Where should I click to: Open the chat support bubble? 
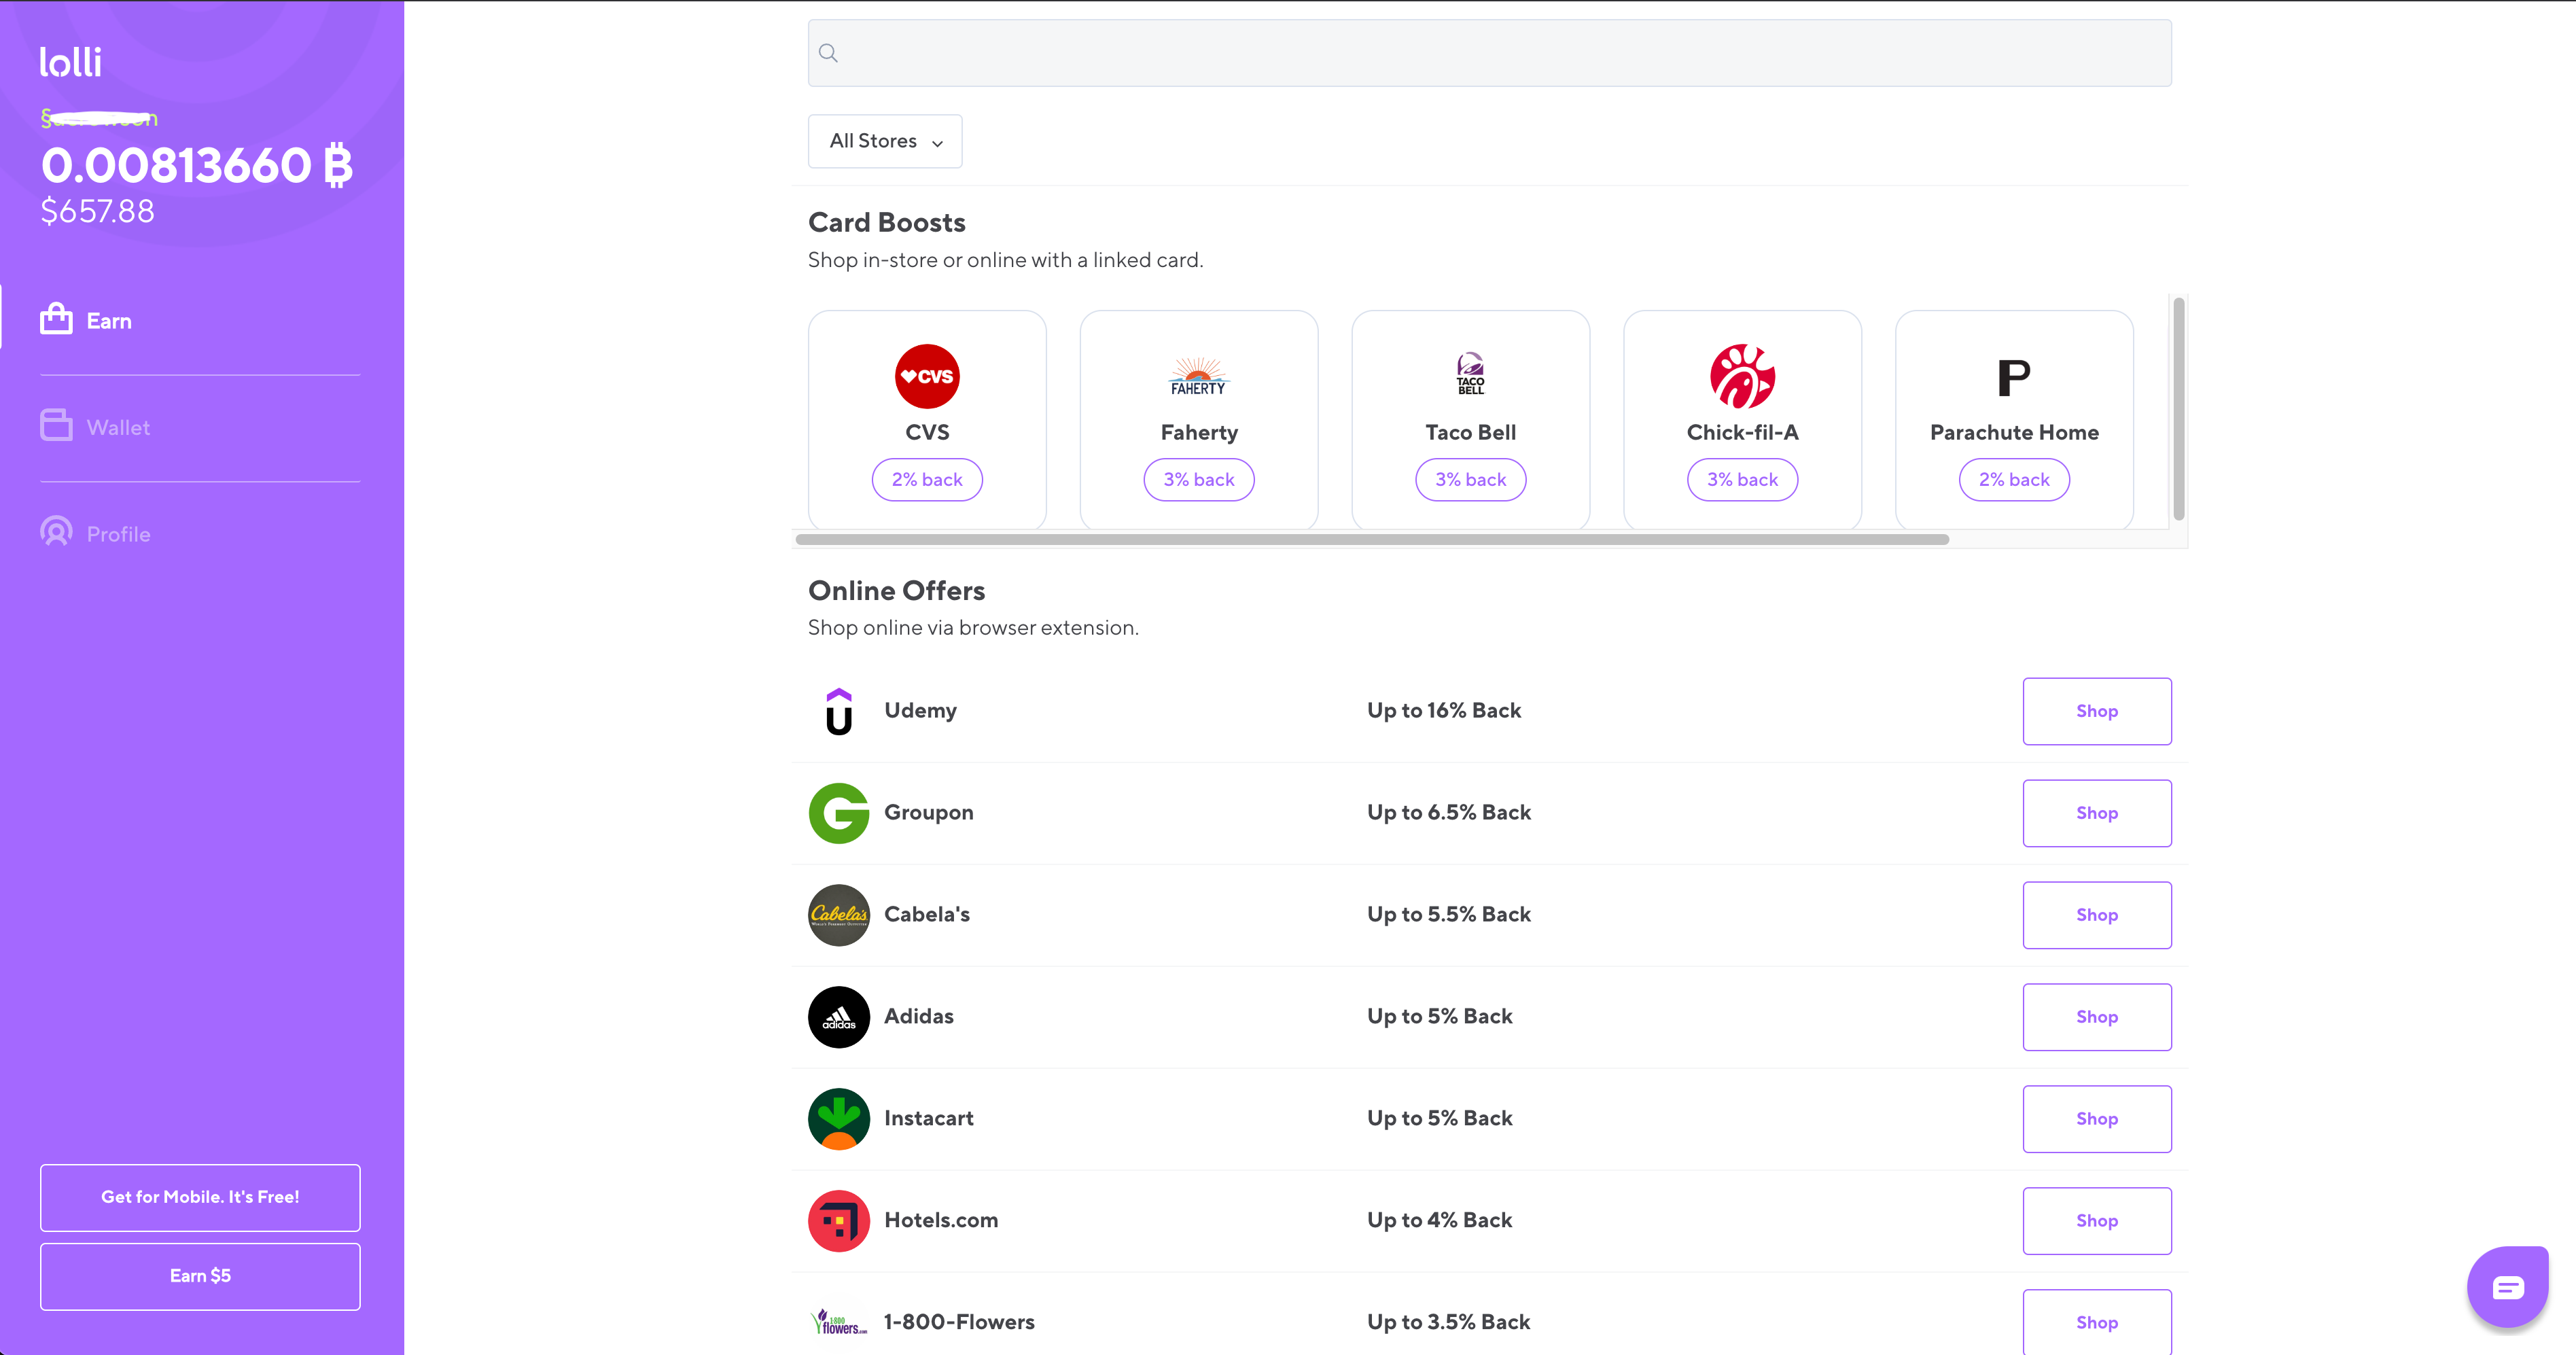[2507, 1286]
